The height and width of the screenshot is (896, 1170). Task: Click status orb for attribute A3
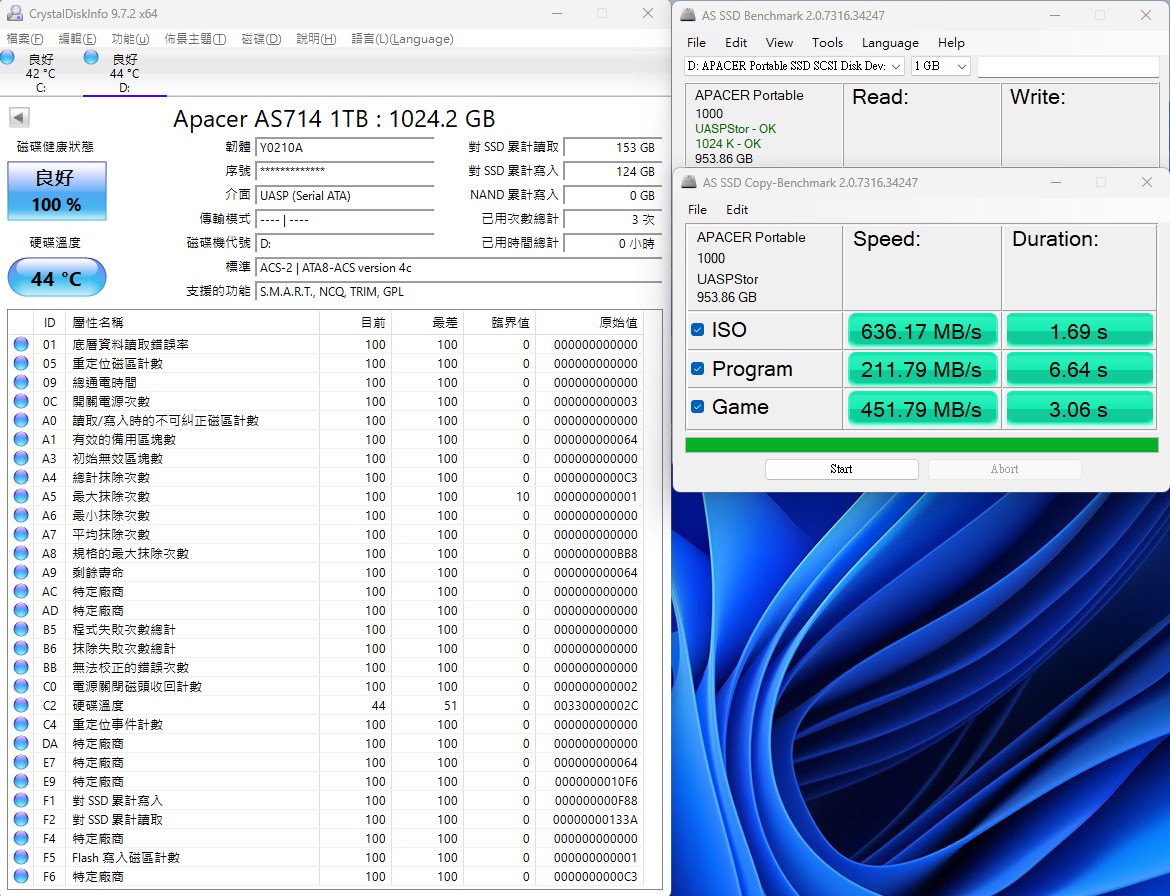pos(21,458)
